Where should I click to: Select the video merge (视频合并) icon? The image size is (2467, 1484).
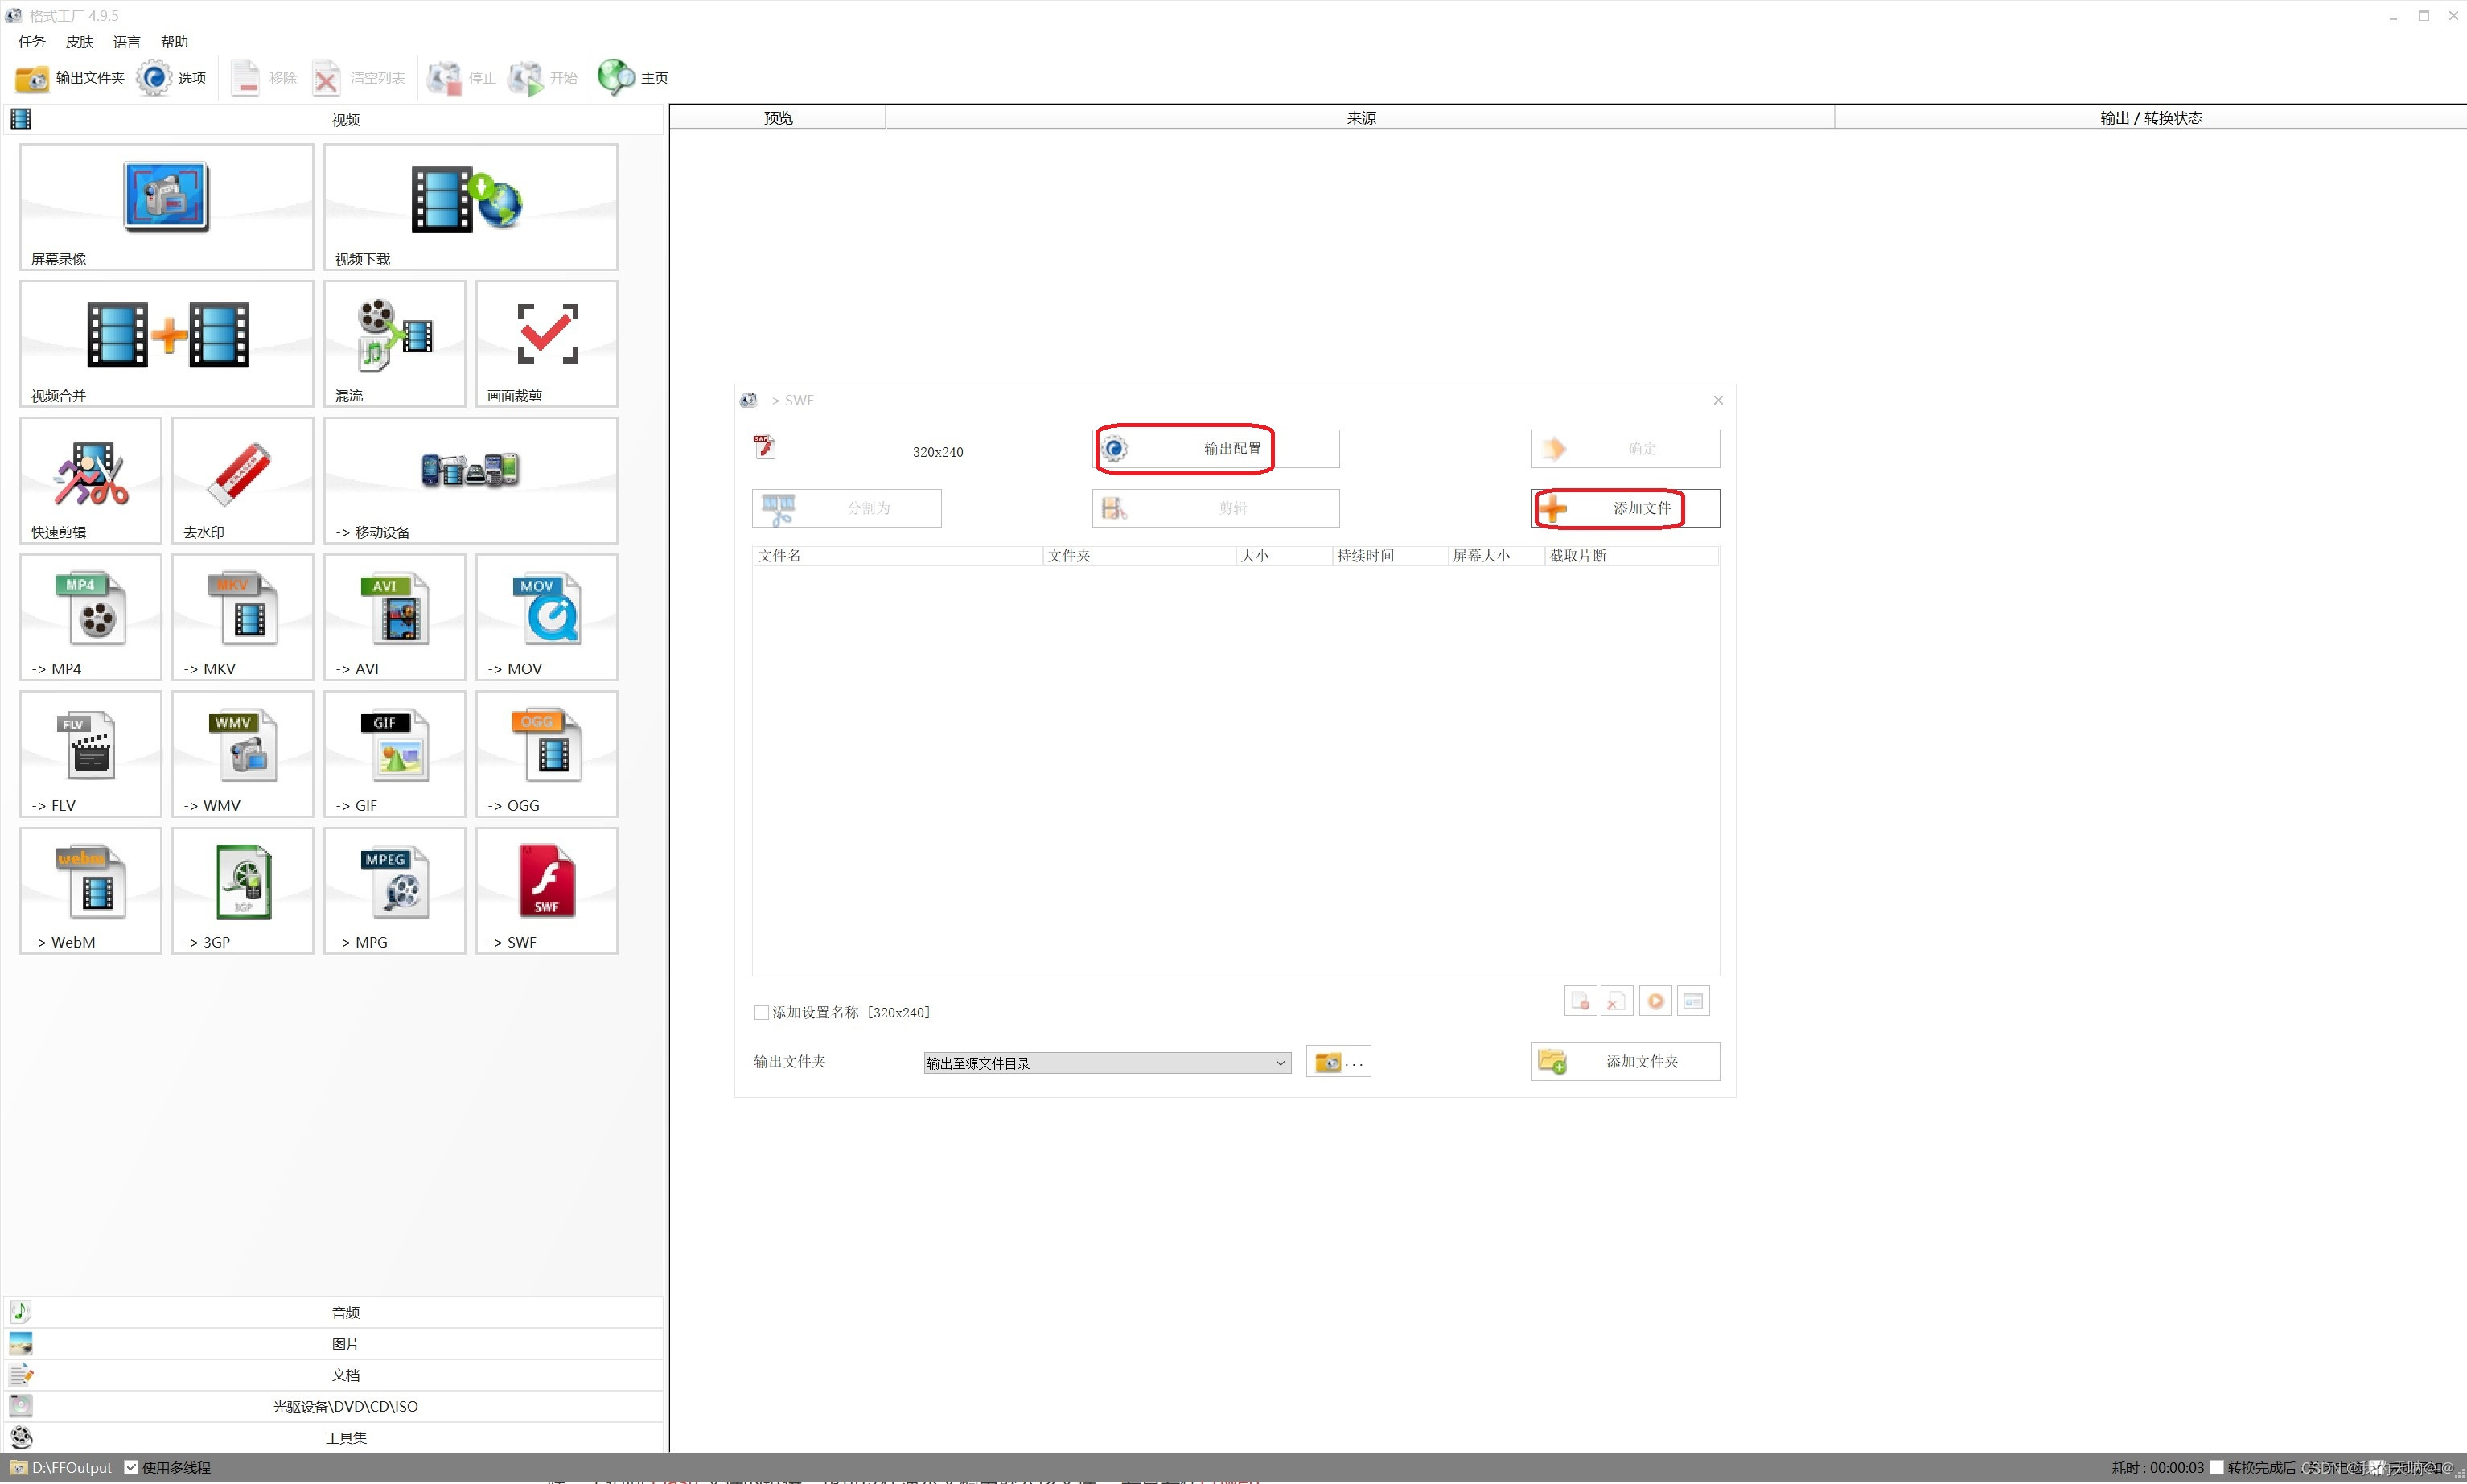pyautogui.click(x=166, y=342)
